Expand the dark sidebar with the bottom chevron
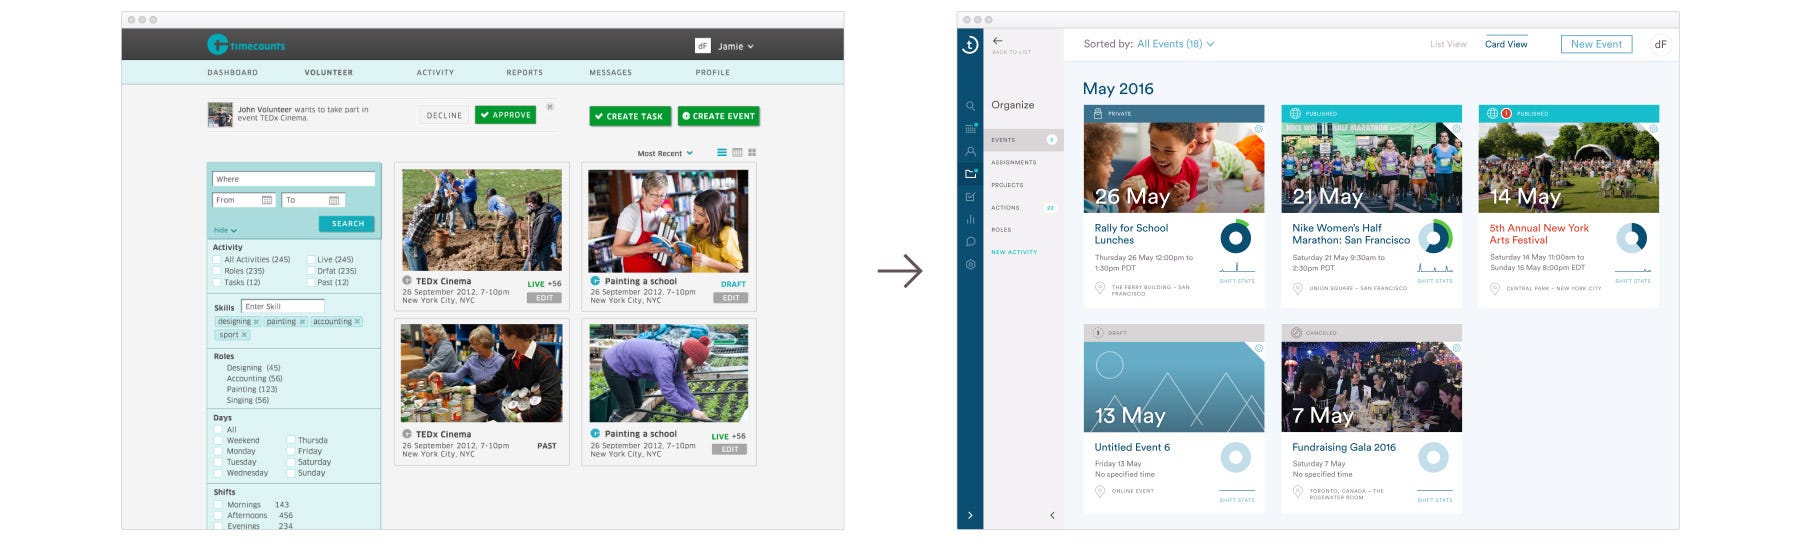 (970, 516)
